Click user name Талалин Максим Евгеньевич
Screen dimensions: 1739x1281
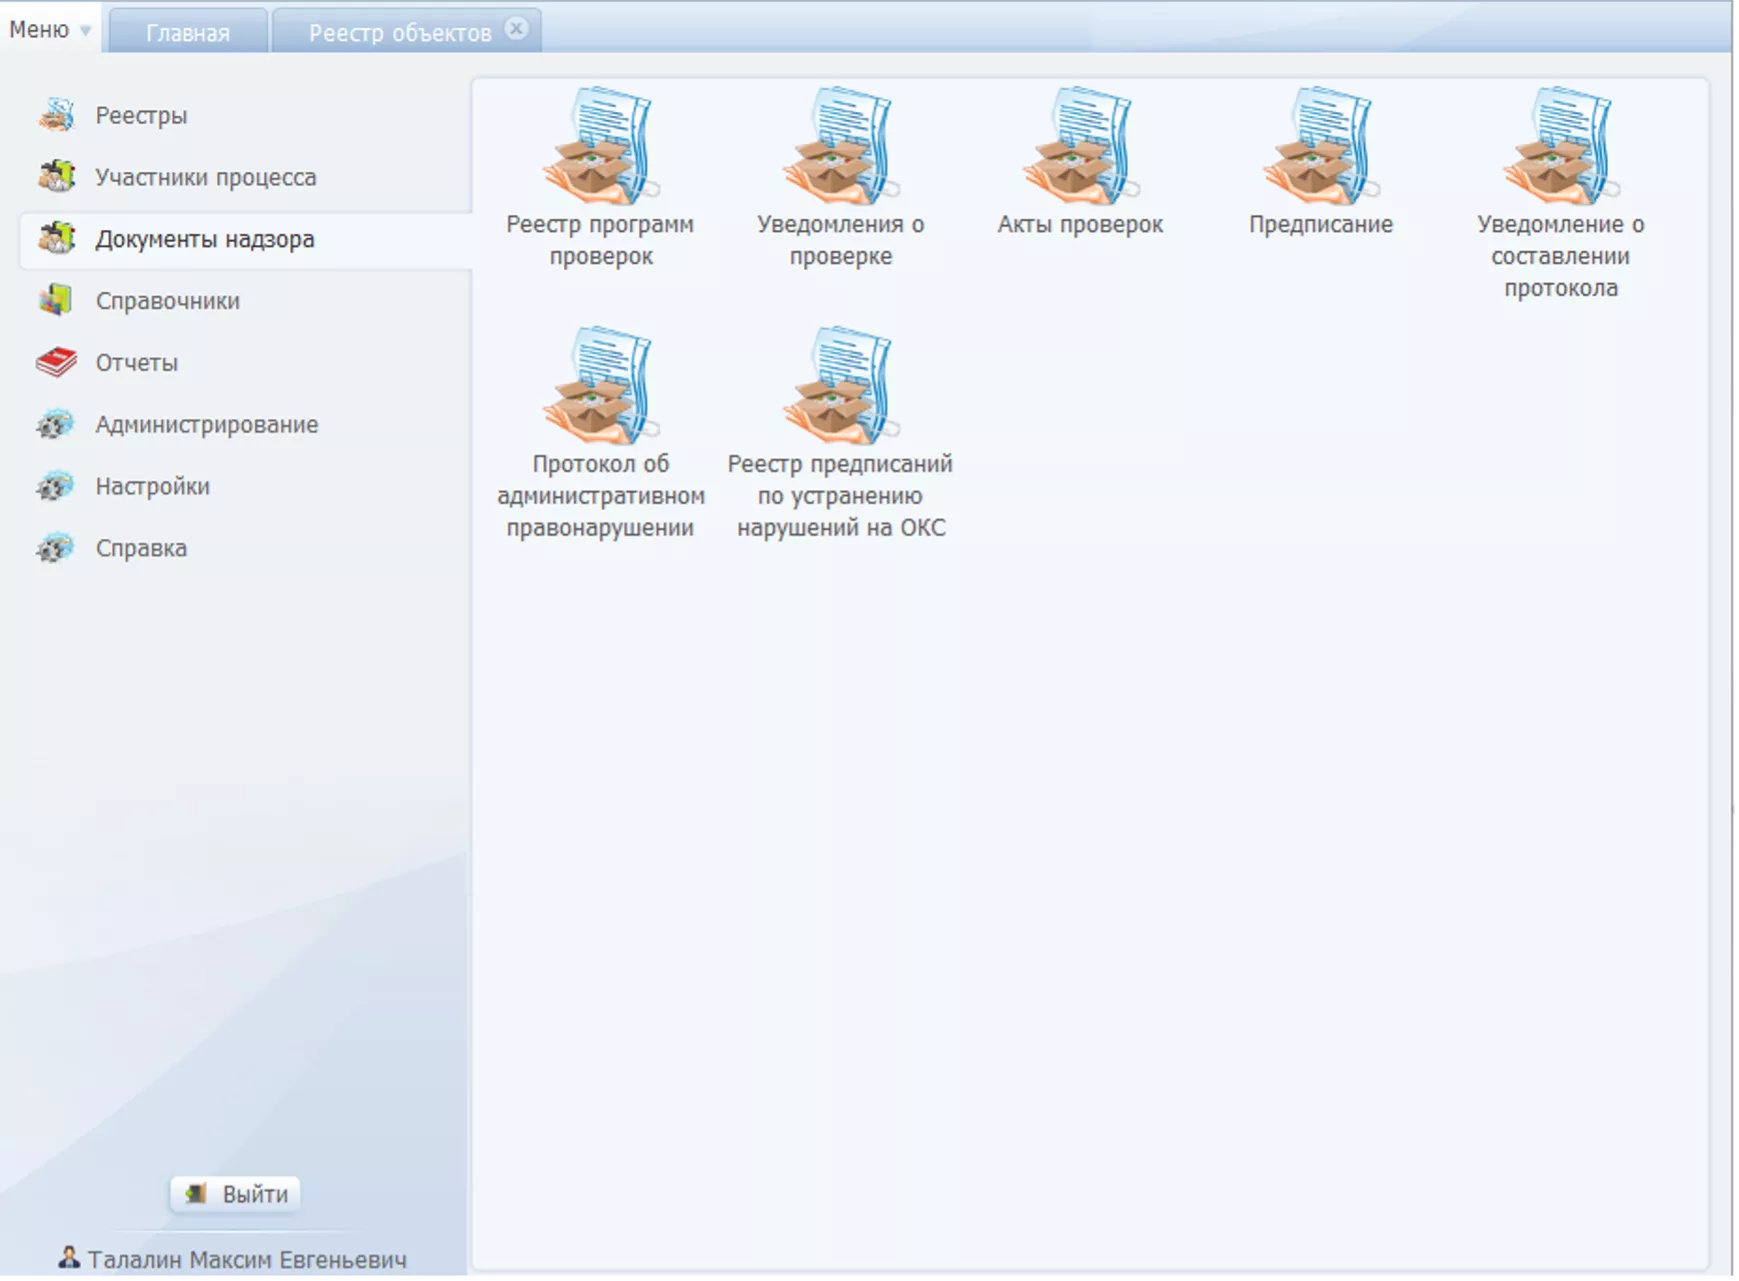[x=246, y=1259]
